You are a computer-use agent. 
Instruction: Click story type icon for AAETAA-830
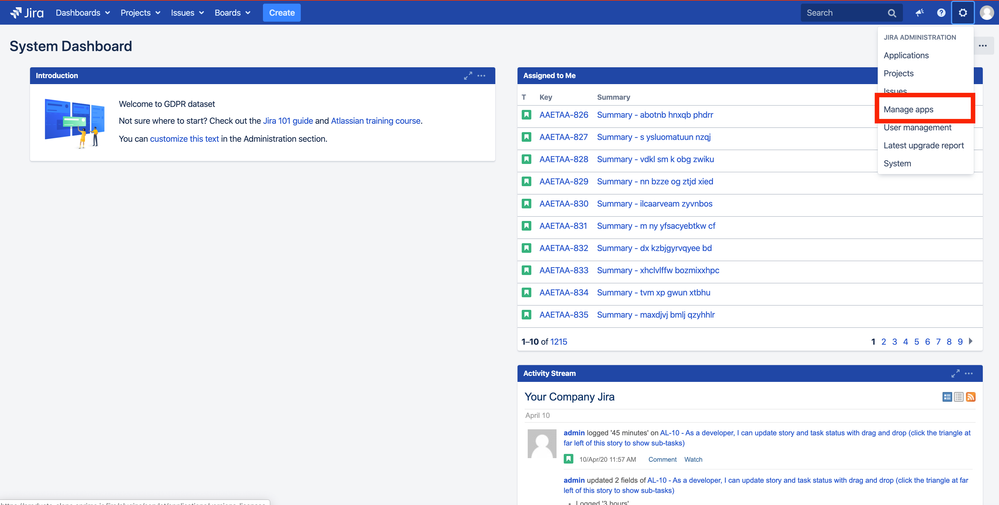(x=526, y=204)
